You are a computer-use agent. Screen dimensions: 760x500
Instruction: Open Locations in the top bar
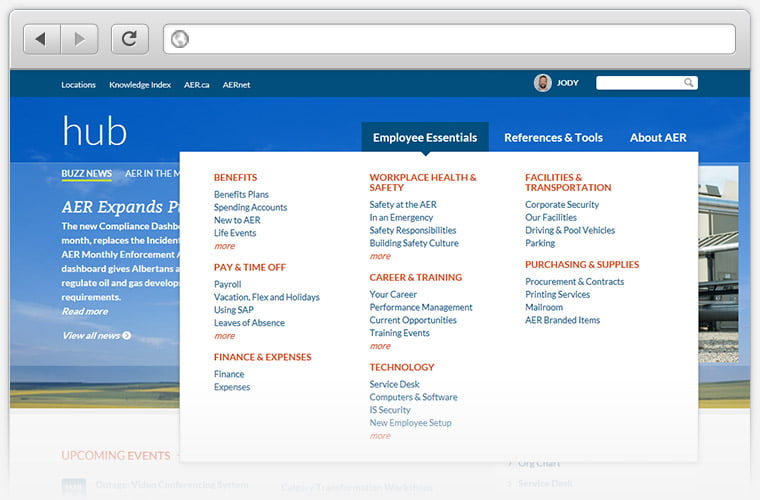coord(79,85)
